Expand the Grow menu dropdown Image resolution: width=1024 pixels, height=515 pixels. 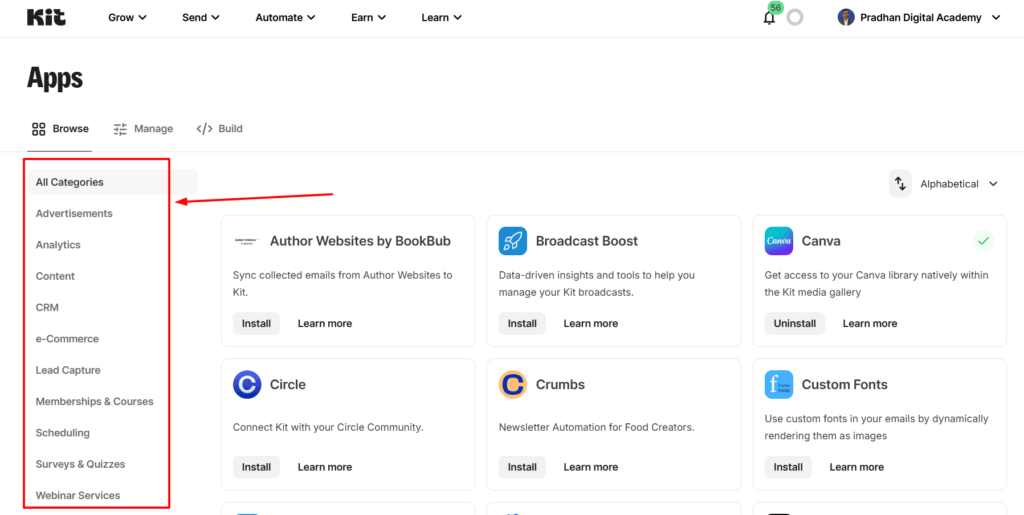pos(127,17)
